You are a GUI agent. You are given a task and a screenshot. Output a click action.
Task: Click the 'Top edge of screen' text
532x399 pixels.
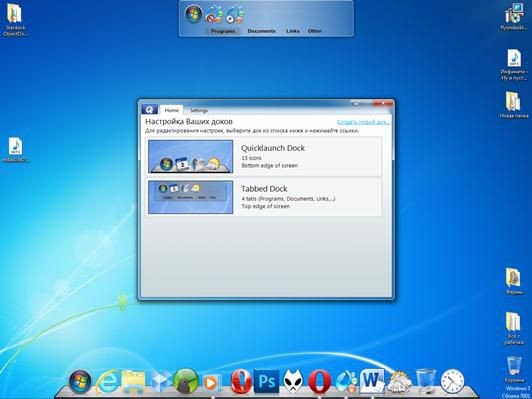pyautogui.click(x=266, y=206)
